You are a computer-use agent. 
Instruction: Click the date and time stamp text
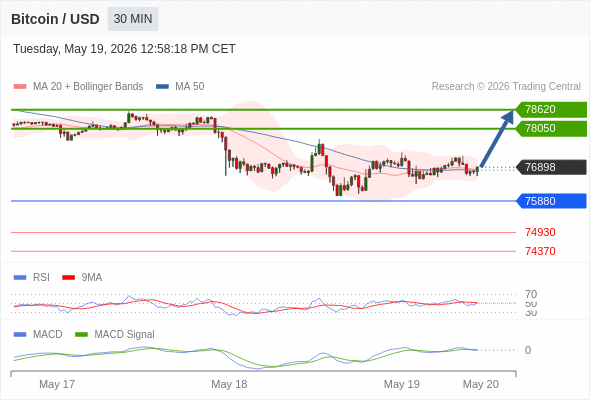[x=124, y=49]
